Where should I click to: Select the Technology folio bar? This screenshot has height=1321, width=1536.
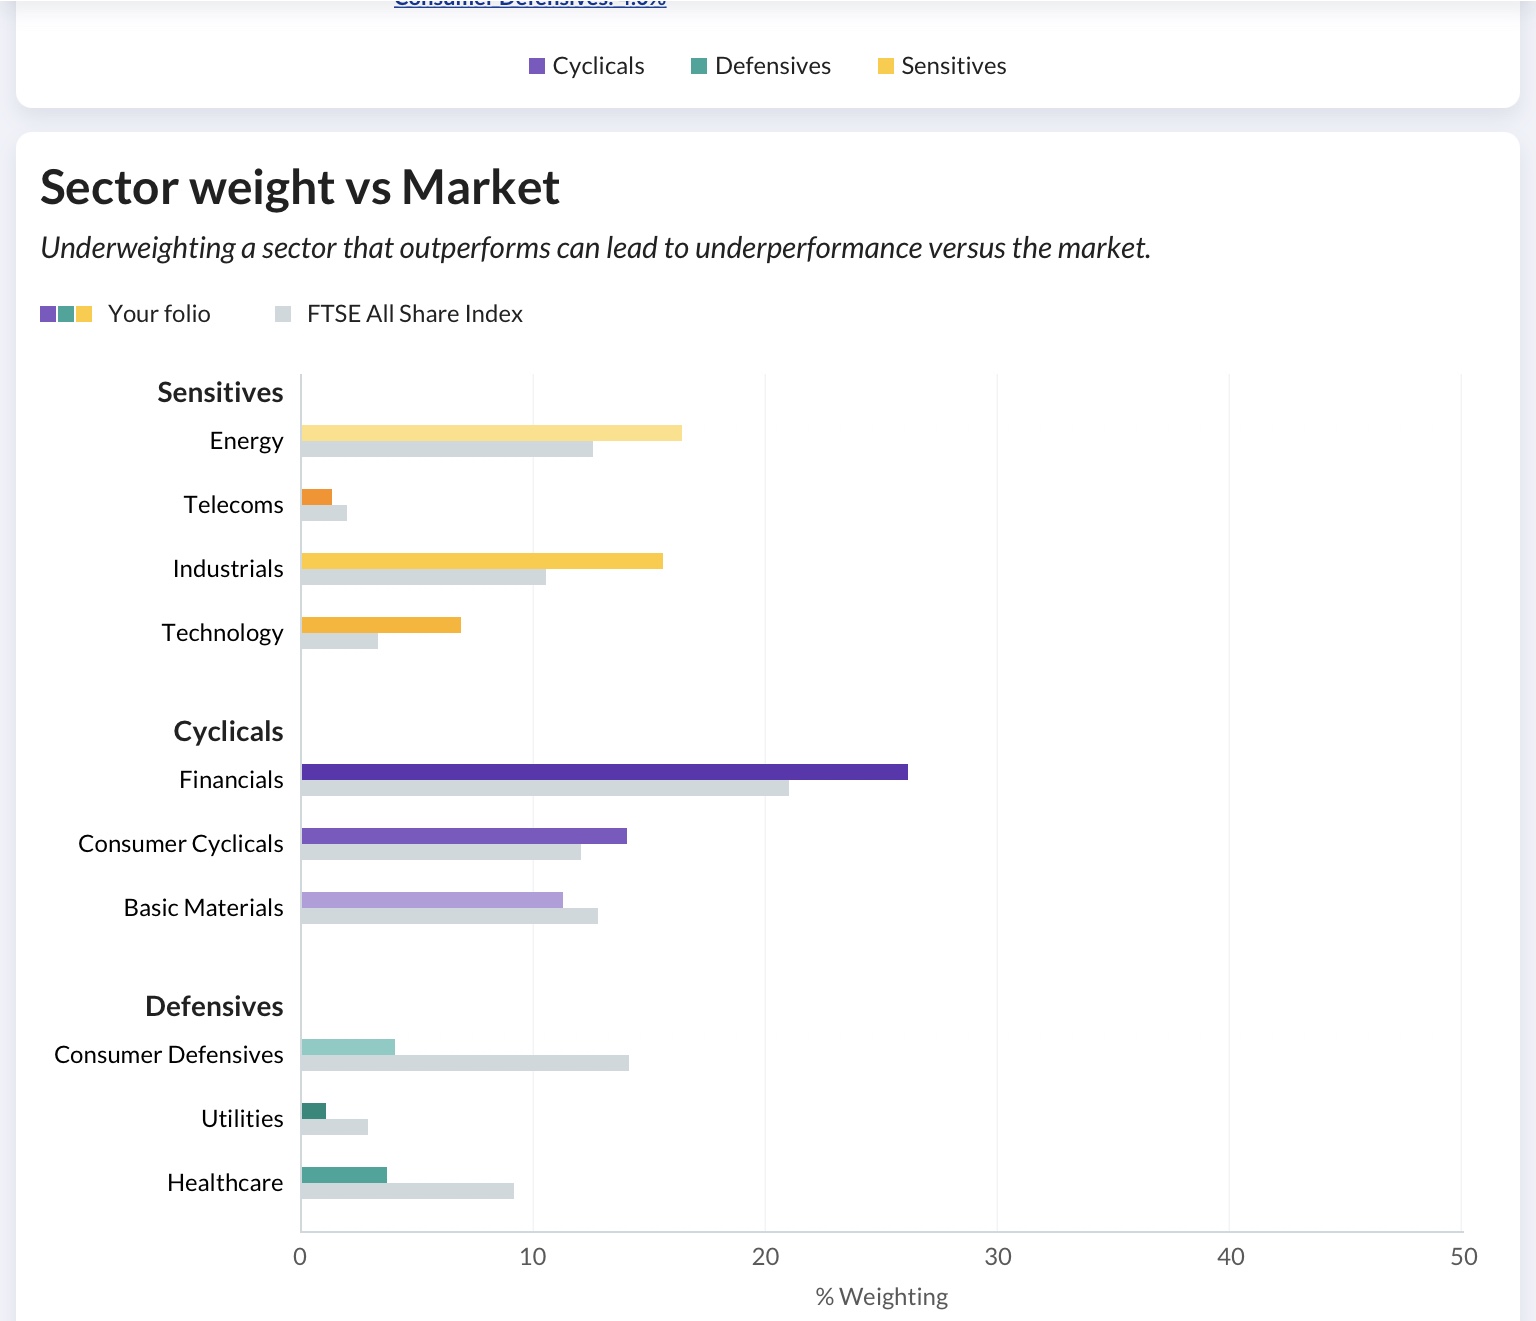(381, 625)
